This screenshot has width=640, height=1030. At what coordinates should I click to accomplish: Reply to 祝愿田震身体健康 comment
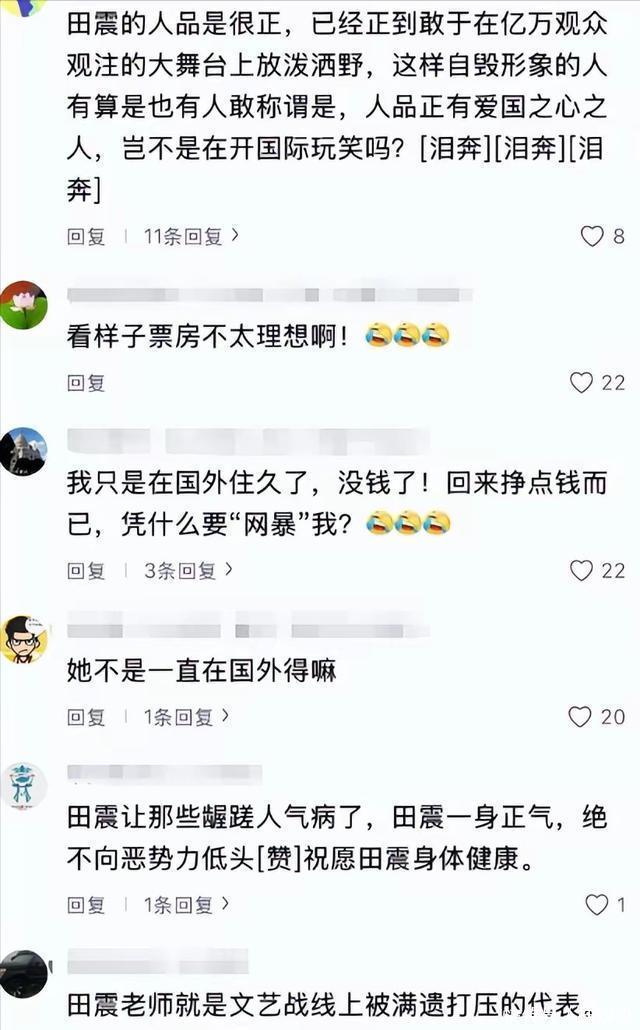coord(86,905)
